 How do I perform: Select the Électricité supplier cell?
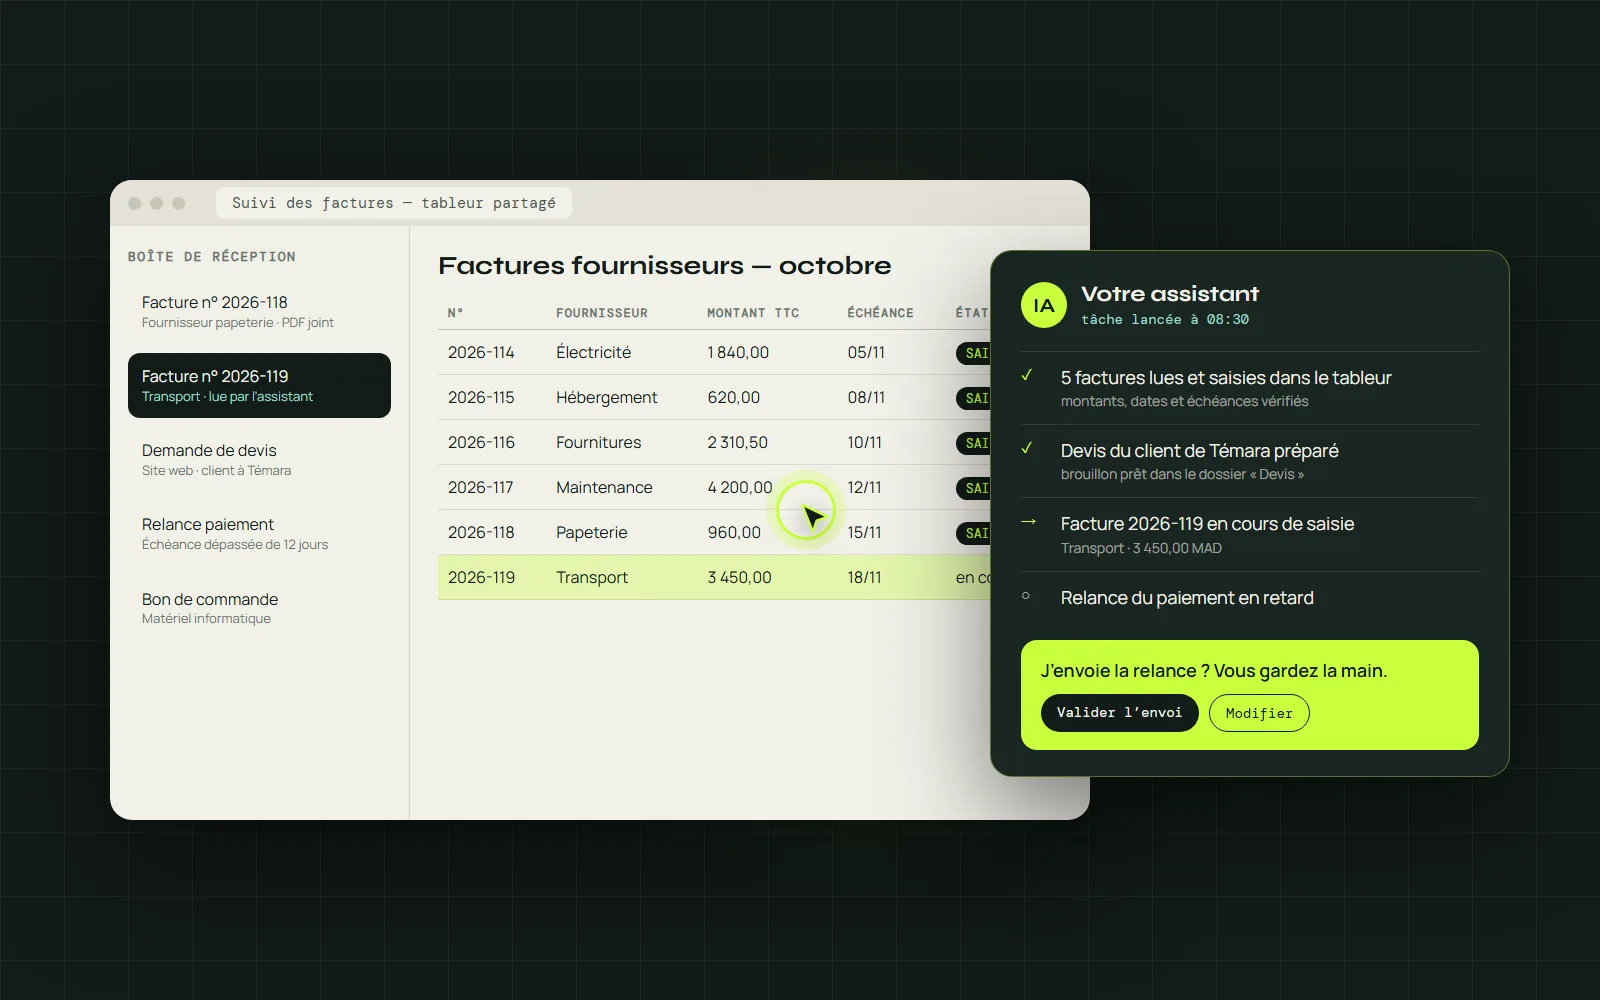click(594, 352)
